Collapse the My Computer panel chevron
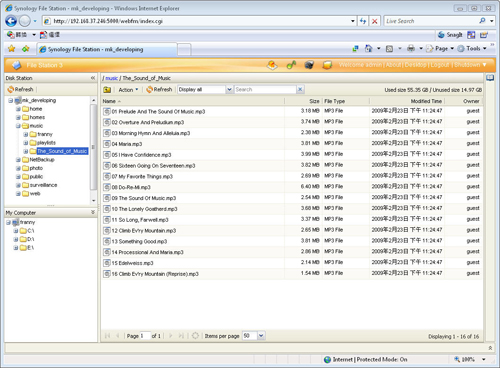 (x=93, y=212)
